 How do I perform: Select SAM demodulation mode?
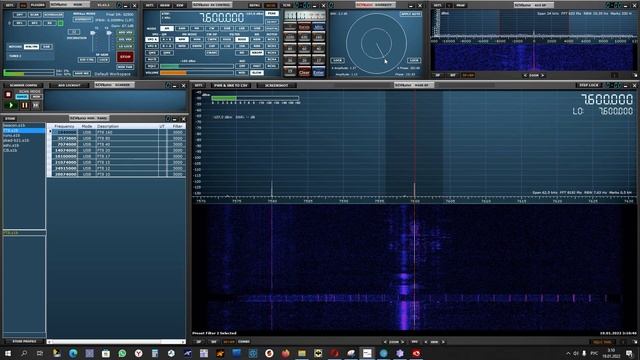182,29
